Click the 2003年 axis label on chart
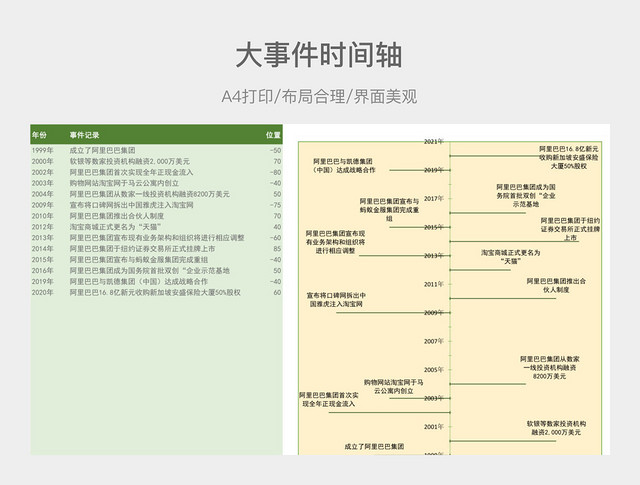The image size is (640, 485). (433, 398)
